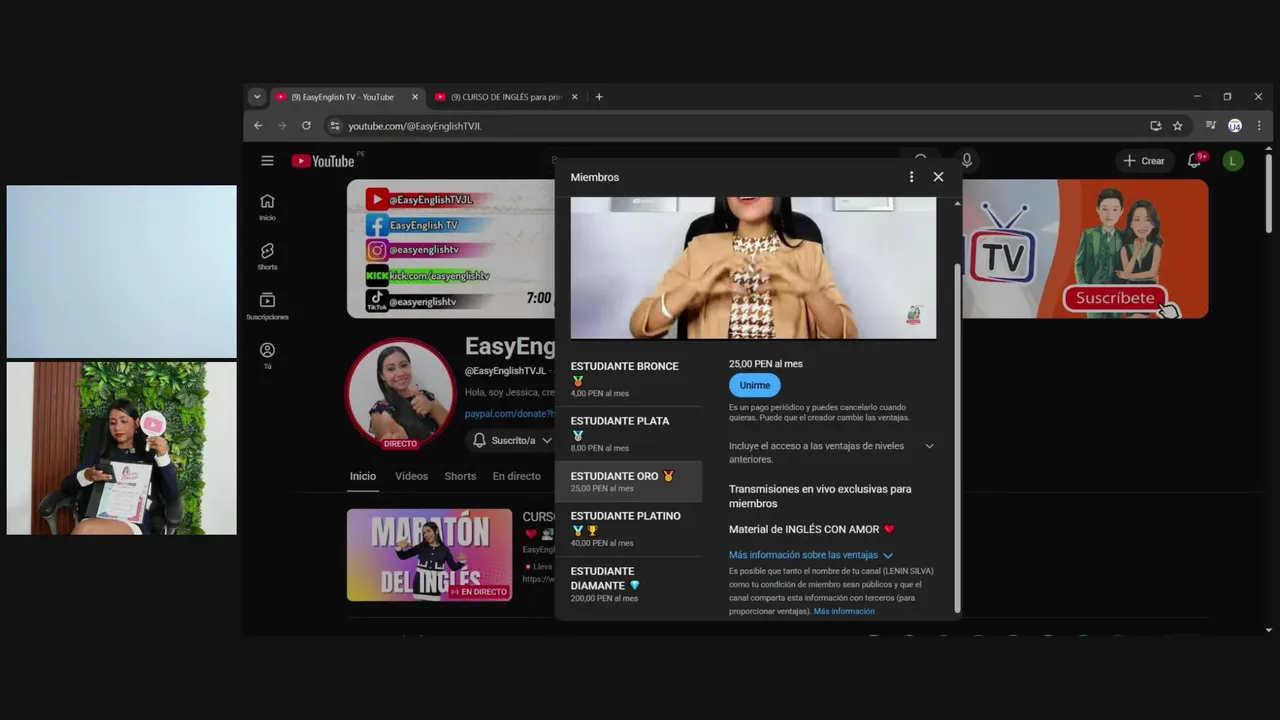Open Suscripciones in the sidebar

click(267, 306)
